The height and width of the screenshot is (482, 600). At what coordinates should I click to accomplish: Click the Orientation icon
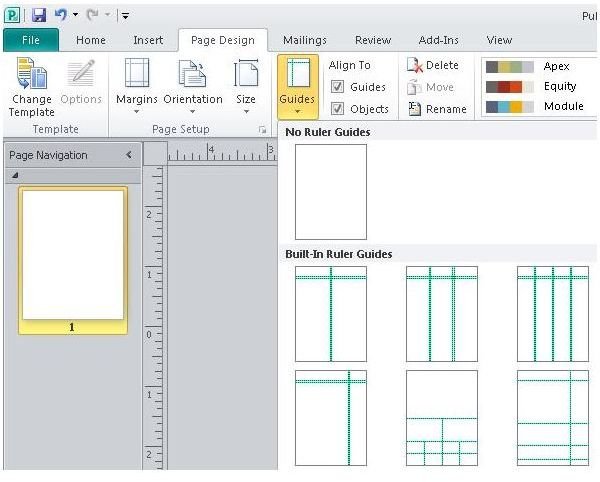(192, 74)
